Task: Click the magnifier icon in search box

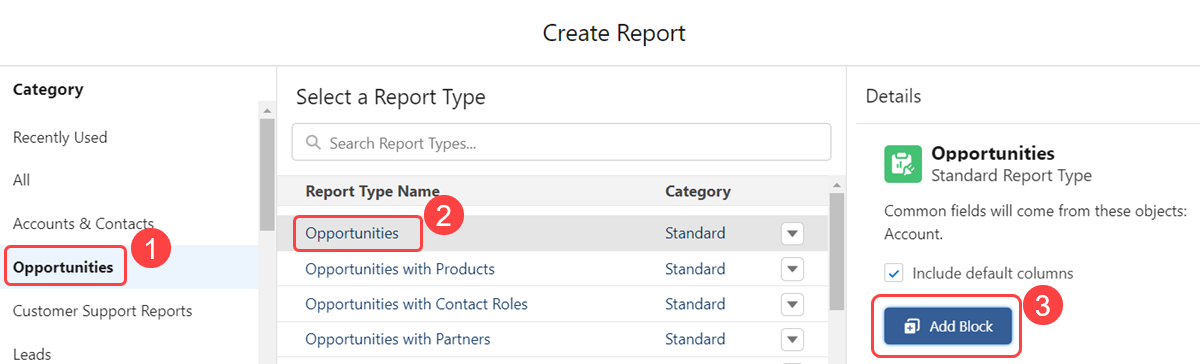Action: pyautogui.click(x=314, y=143)
